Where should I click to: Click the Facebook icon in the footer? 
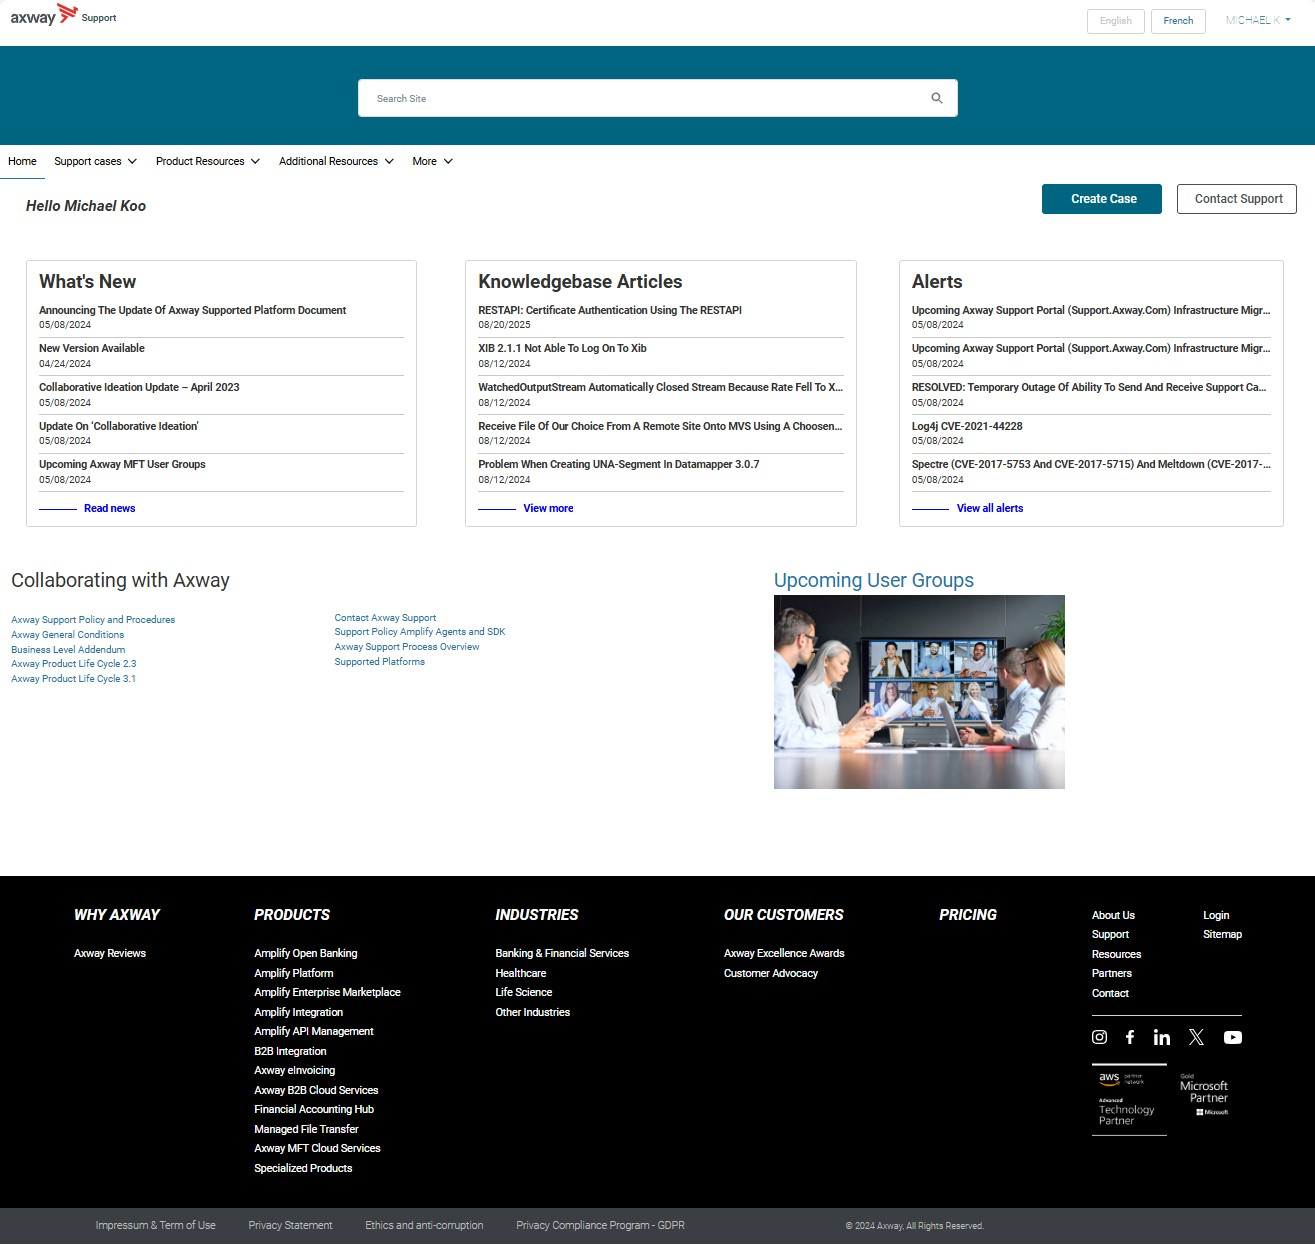[x=1130, y=1037]
